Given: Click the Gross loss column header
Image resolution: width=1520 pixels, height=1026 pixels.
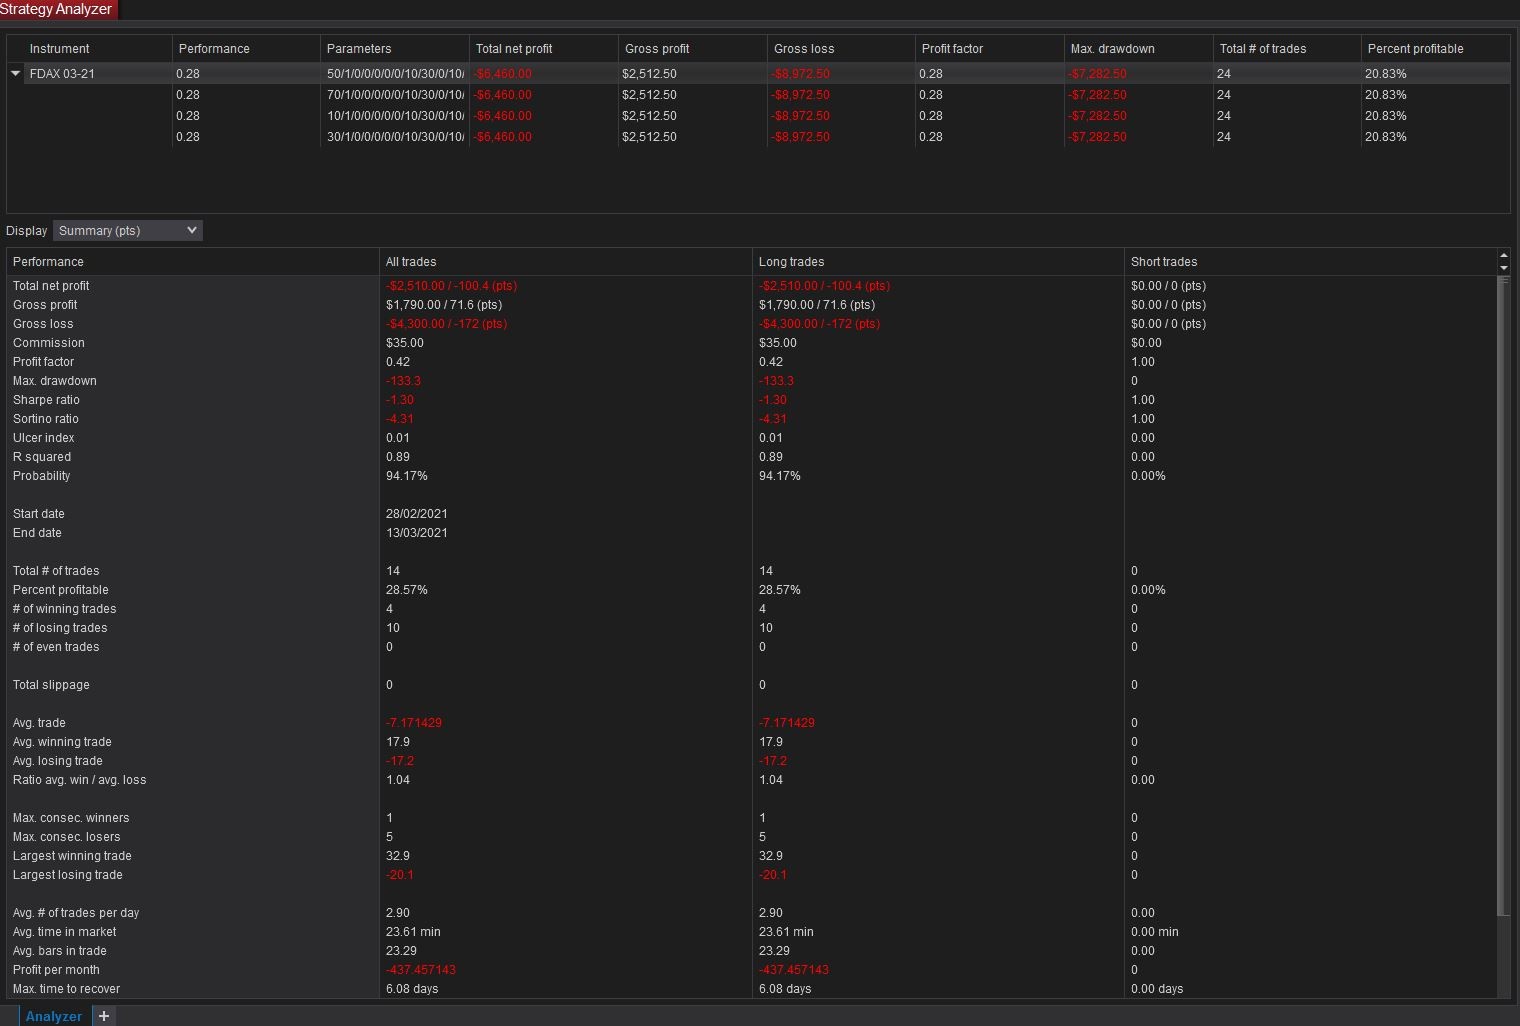Looking at the screenshot, I should 805,48.
